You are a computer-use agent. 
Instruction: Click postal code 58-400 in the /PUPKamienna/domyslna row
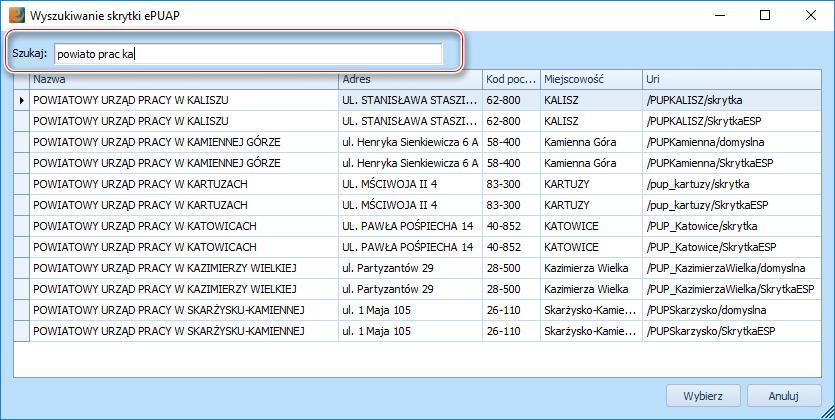511,142
